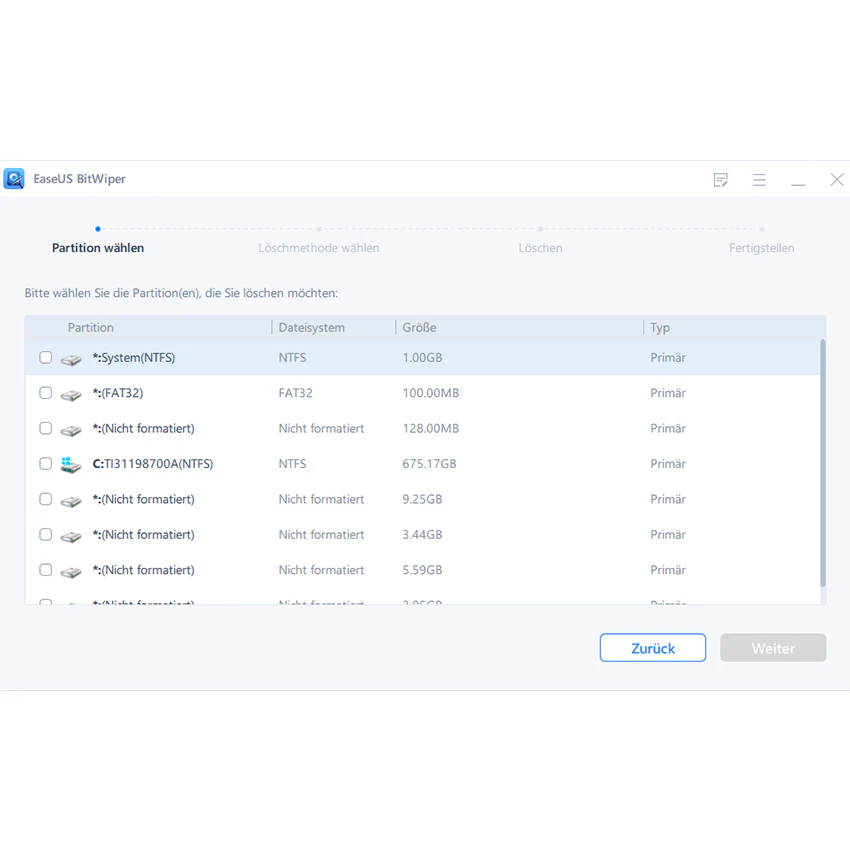Image resolution: width=850 pixels, height=850 pixels.
Task: Select the C:TI31198700A(NTFS) checkbox
Action: 46,464
